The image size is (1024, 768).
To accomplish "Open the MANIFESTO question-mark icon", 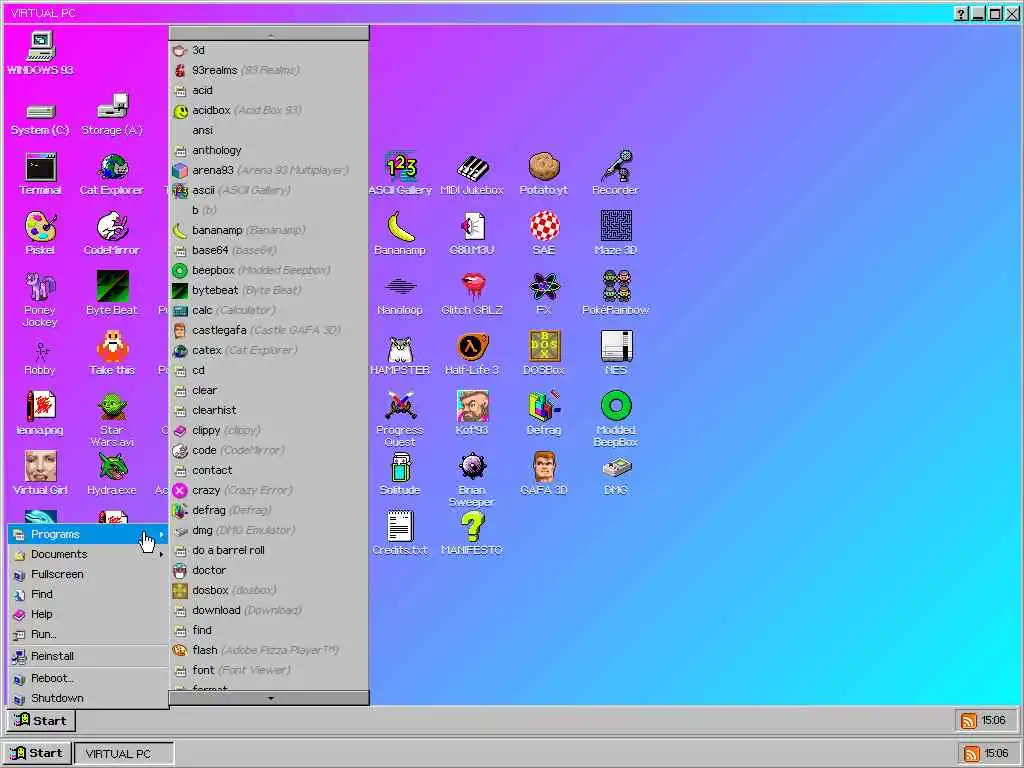I will [472, 534].
